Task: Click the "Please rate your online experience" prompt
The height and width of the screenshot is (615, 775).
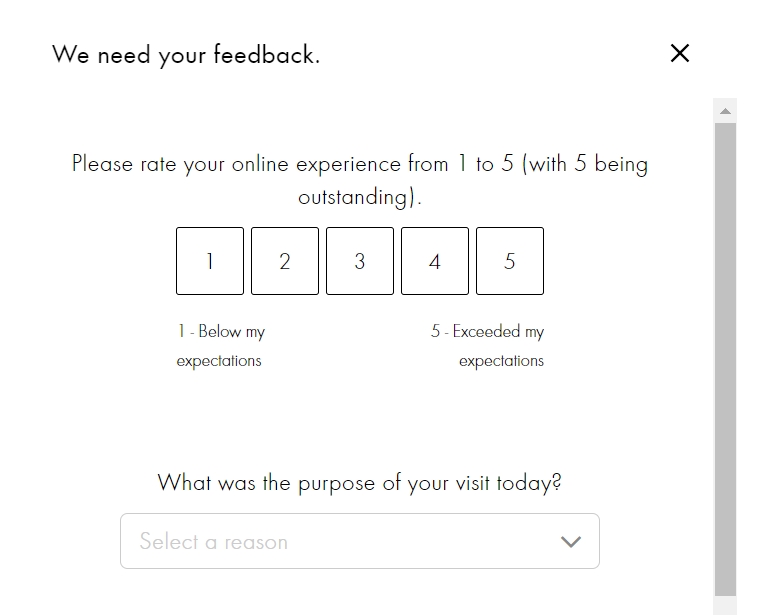Action: [359, 164]
